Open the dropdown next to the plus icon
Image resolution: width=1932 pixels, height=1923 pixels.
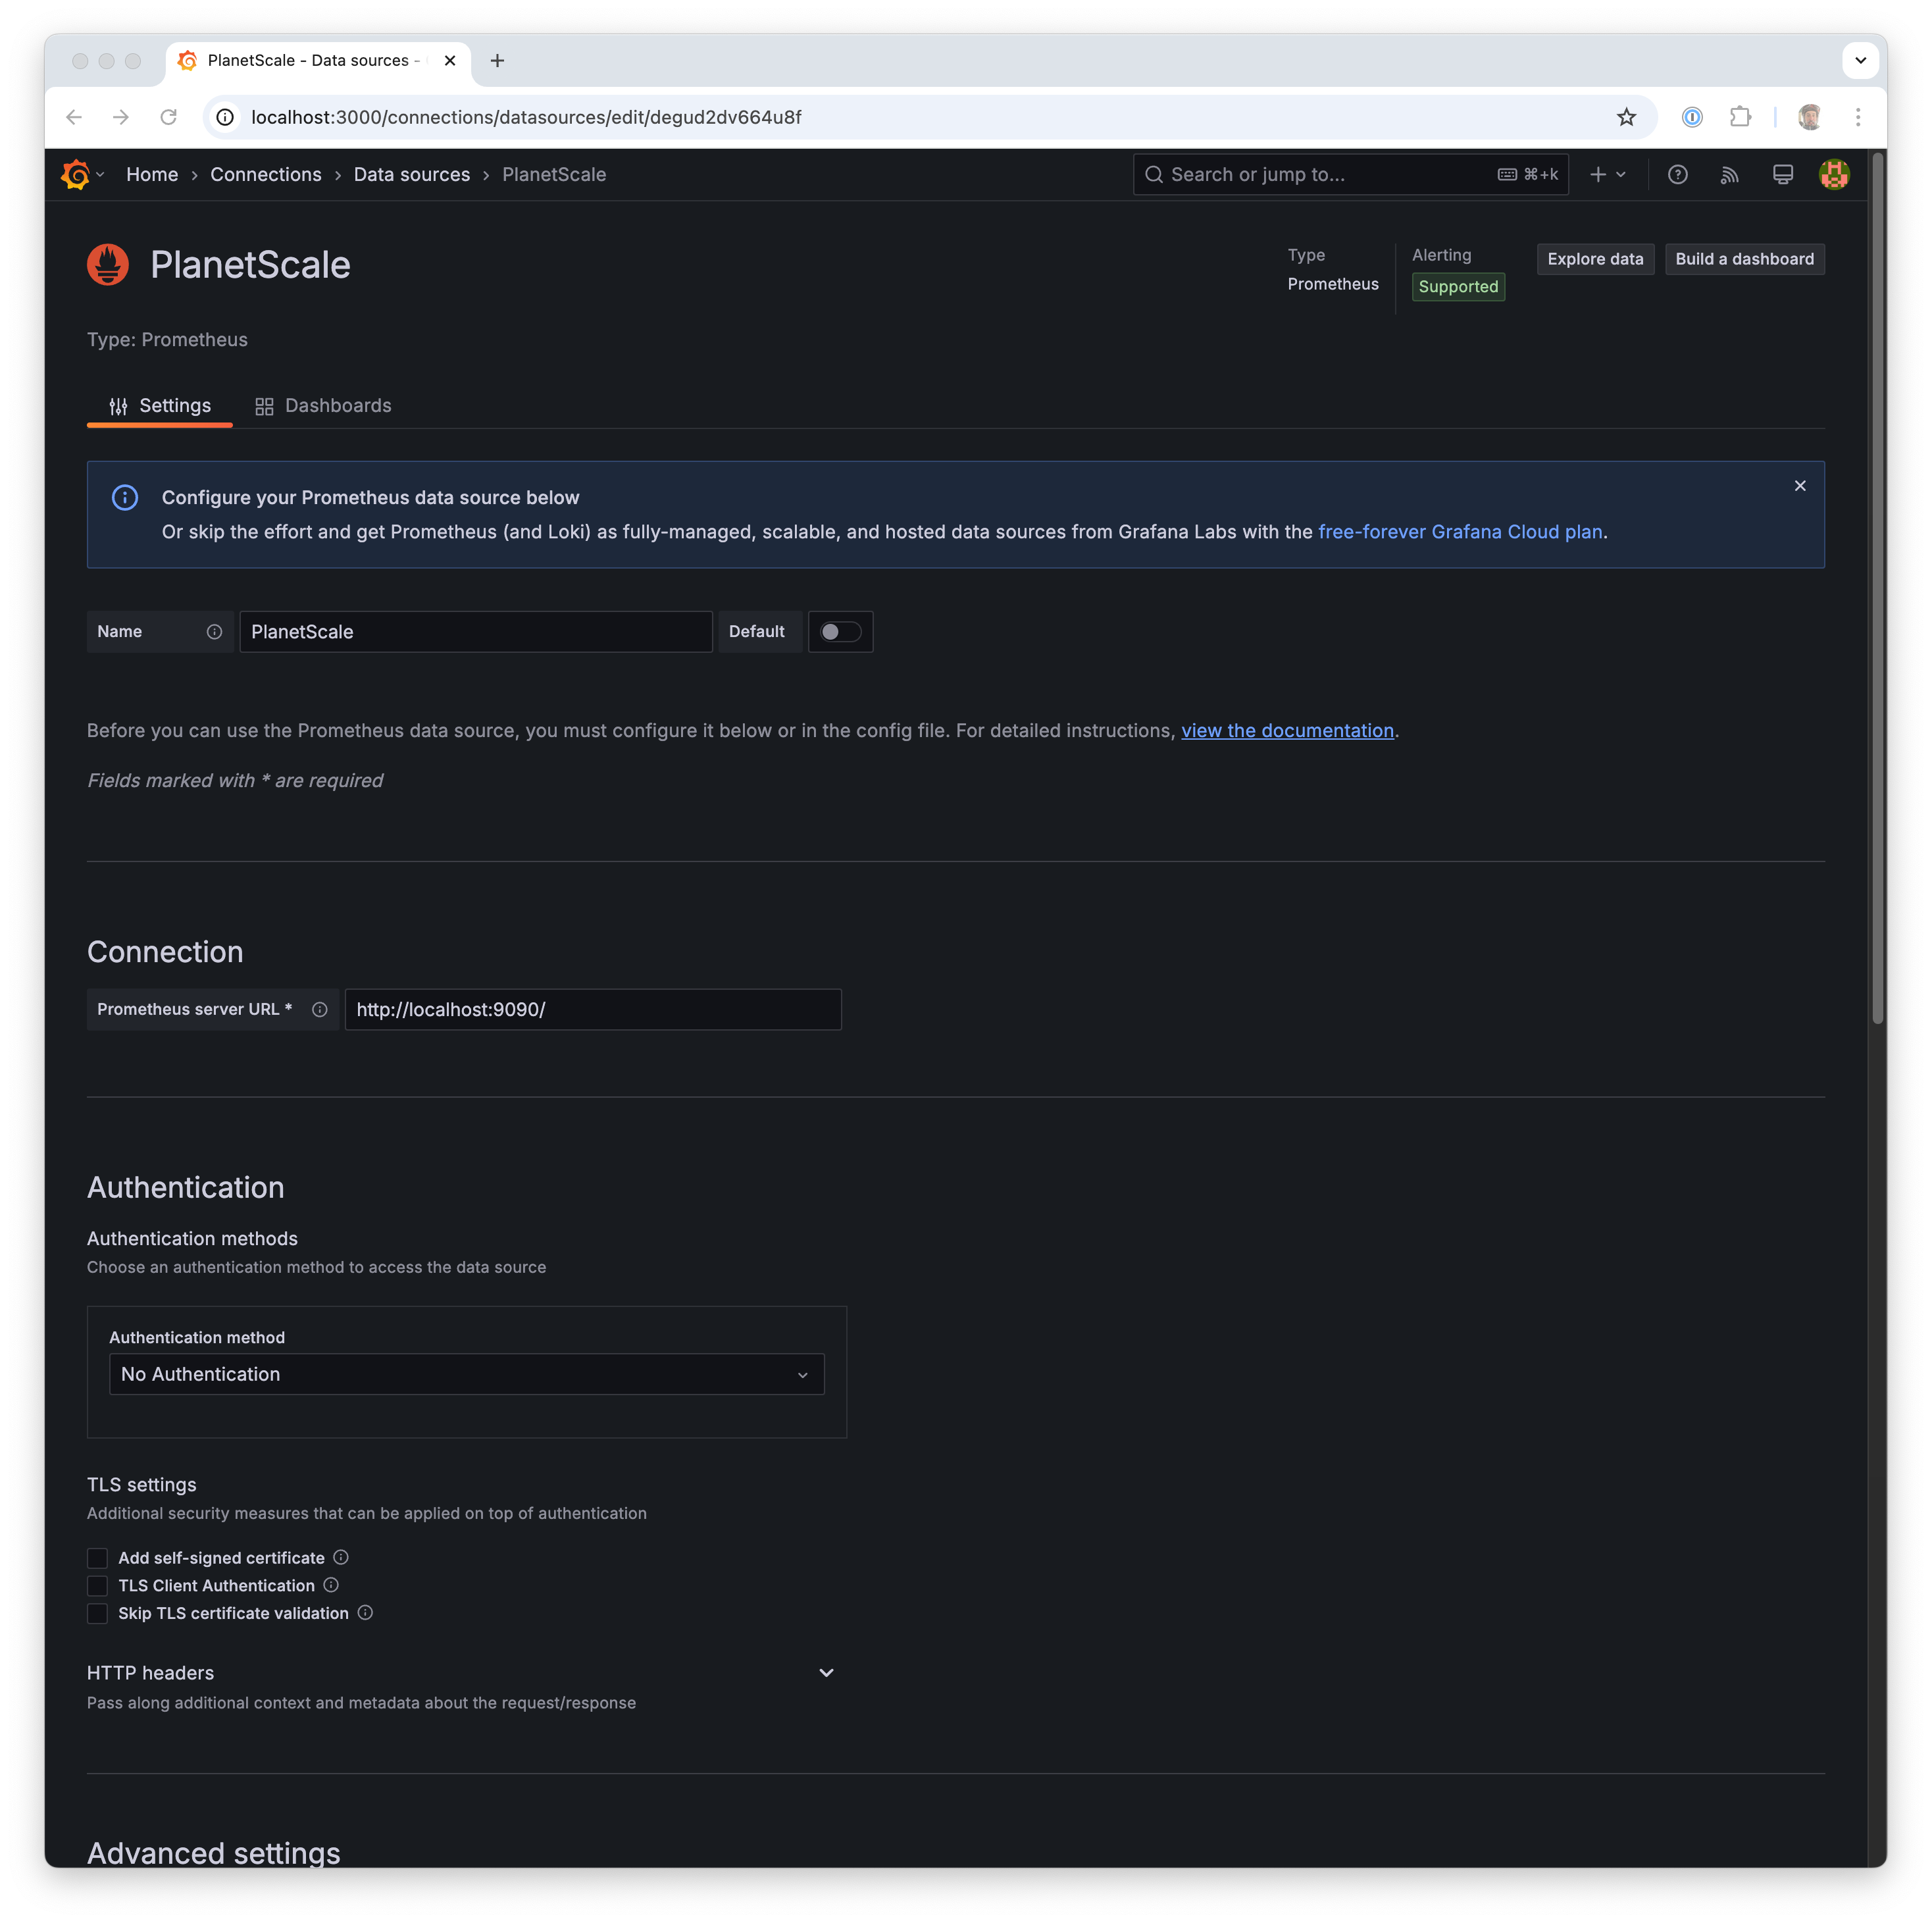[x=1621, y=174]
